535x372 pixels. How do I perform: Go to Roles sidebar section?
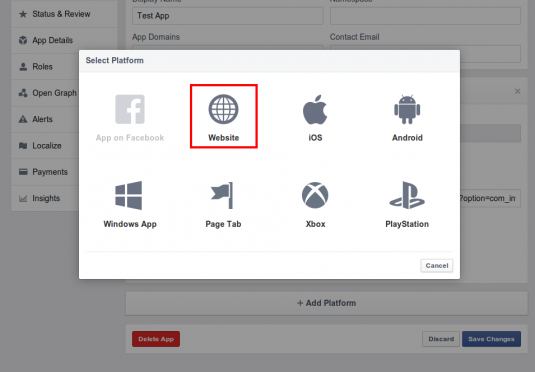45,67
